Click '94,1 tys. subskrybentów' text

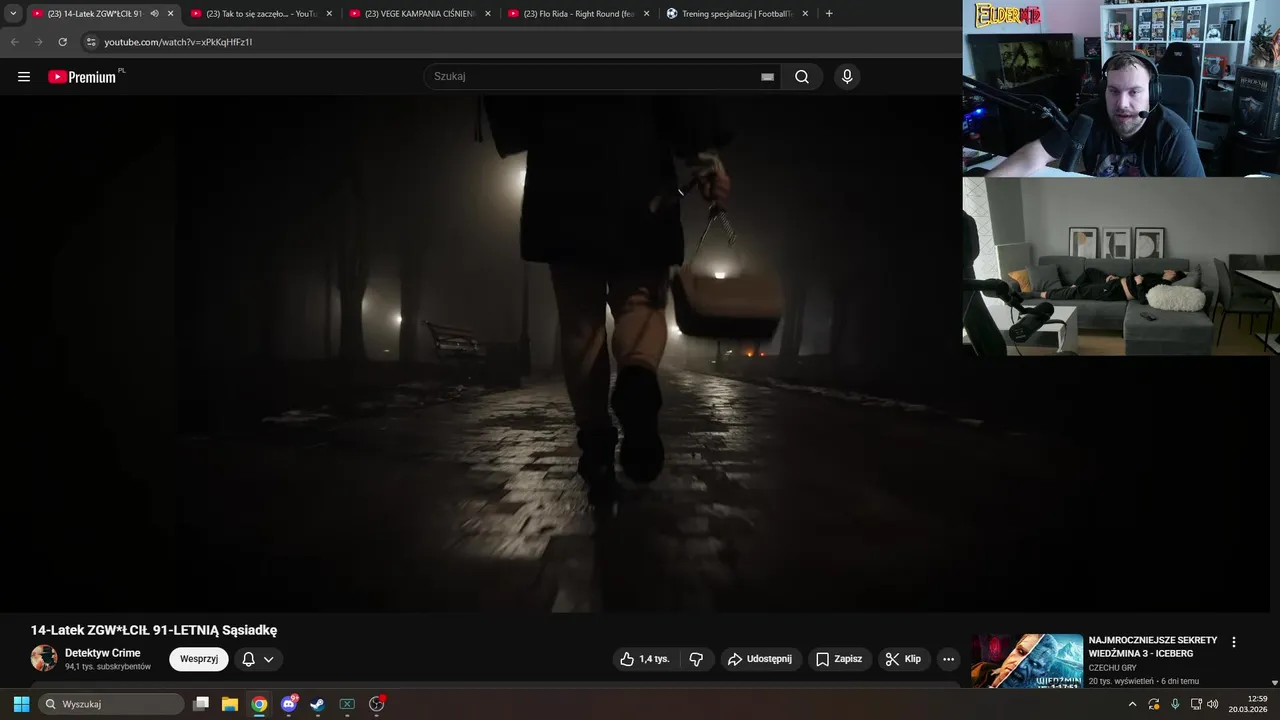pos(108,667)
